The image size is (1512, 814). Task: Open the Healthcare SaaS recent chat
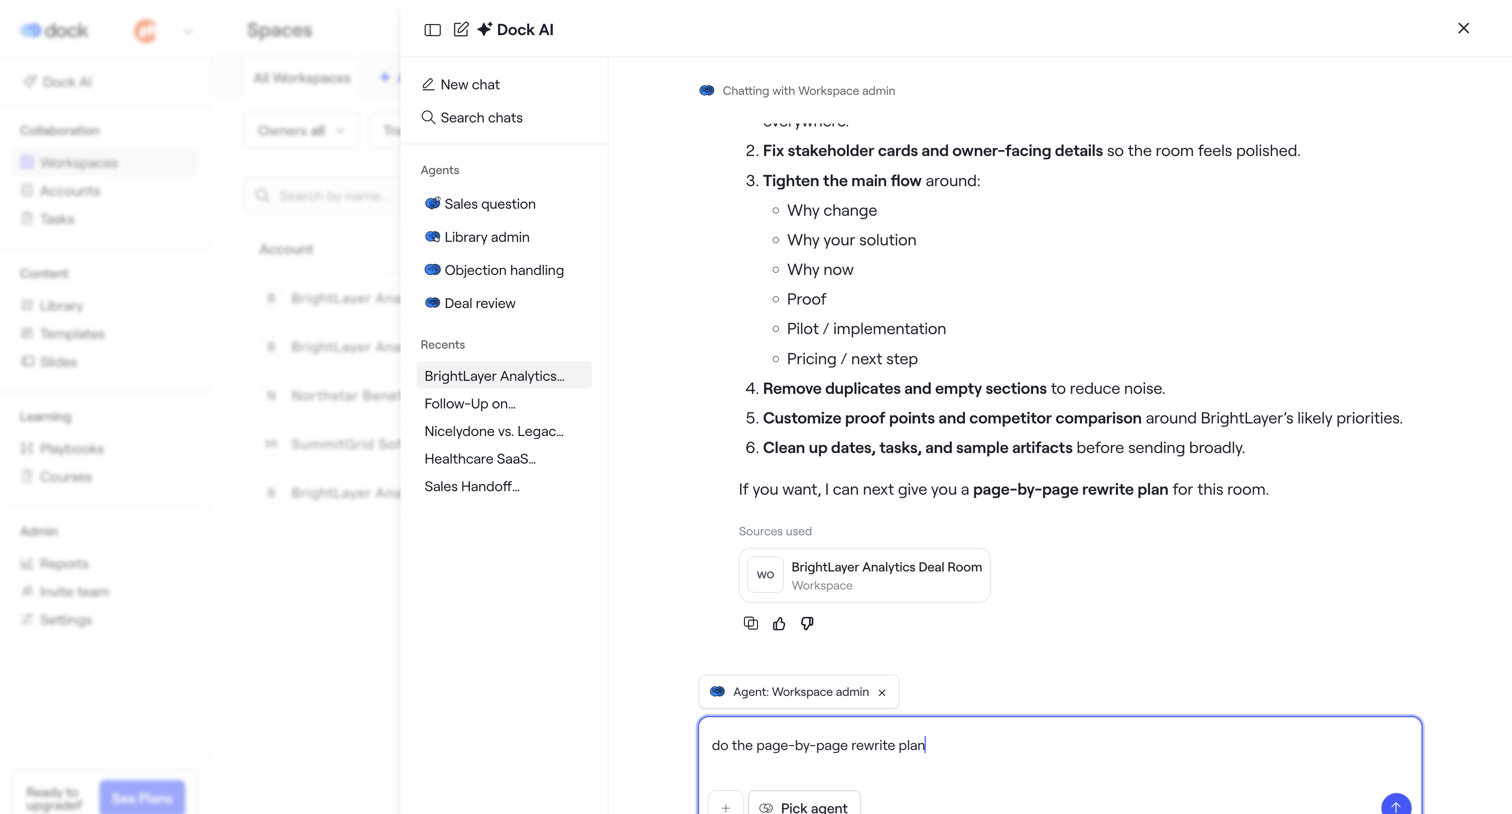coord(480,459)
